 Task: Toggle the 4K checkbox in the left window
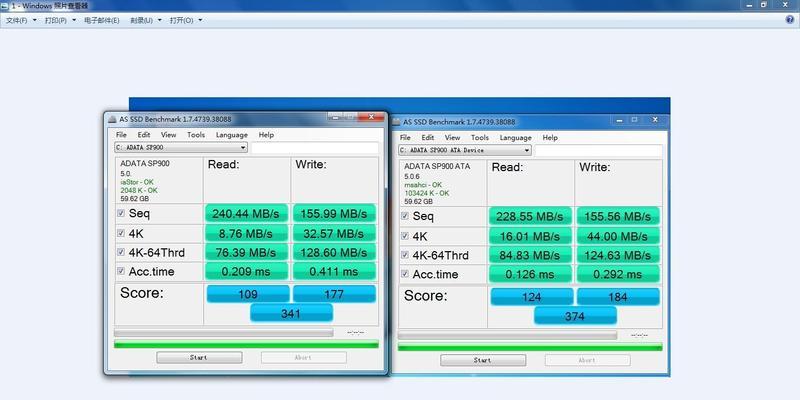(x=121, y=233)
